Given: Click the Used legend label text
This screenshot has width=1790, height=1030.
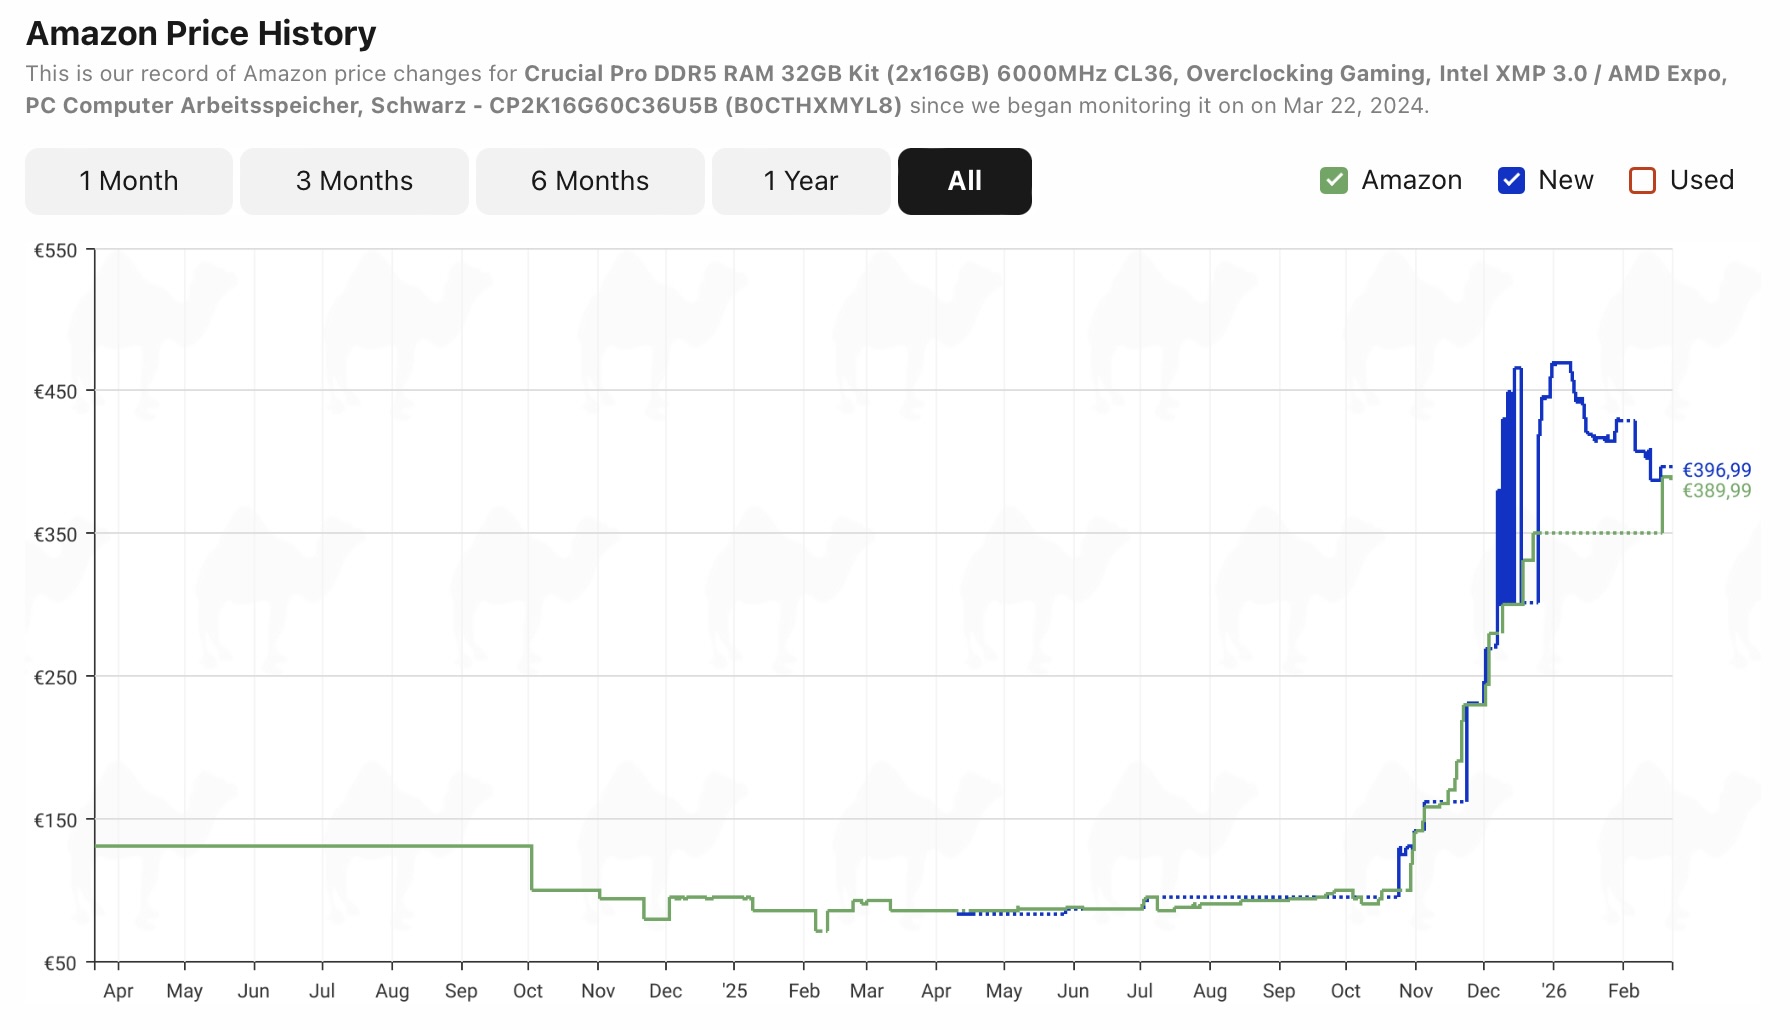Looking at the screenshot, I should (x=1701, y=181).
